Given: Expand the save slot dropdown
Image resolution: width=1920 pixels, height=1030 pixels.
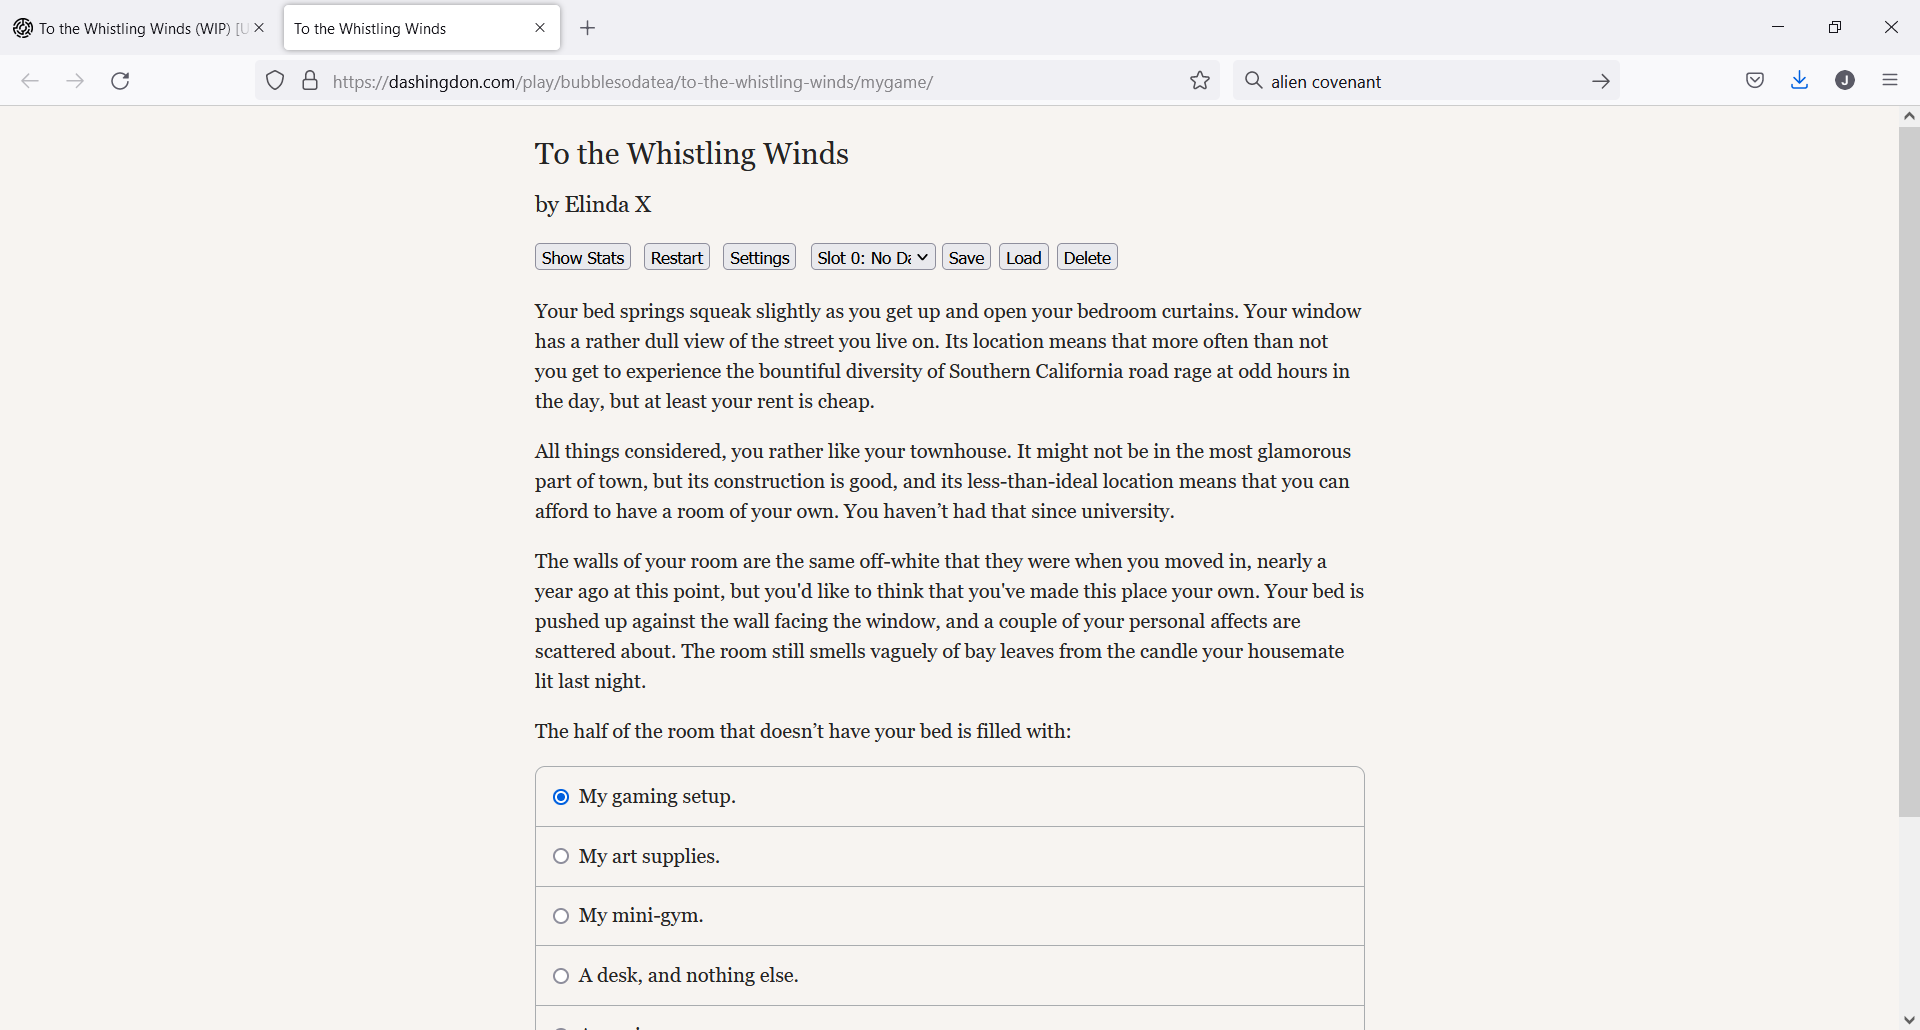Looking at the screenshot, I should point(873,258).
